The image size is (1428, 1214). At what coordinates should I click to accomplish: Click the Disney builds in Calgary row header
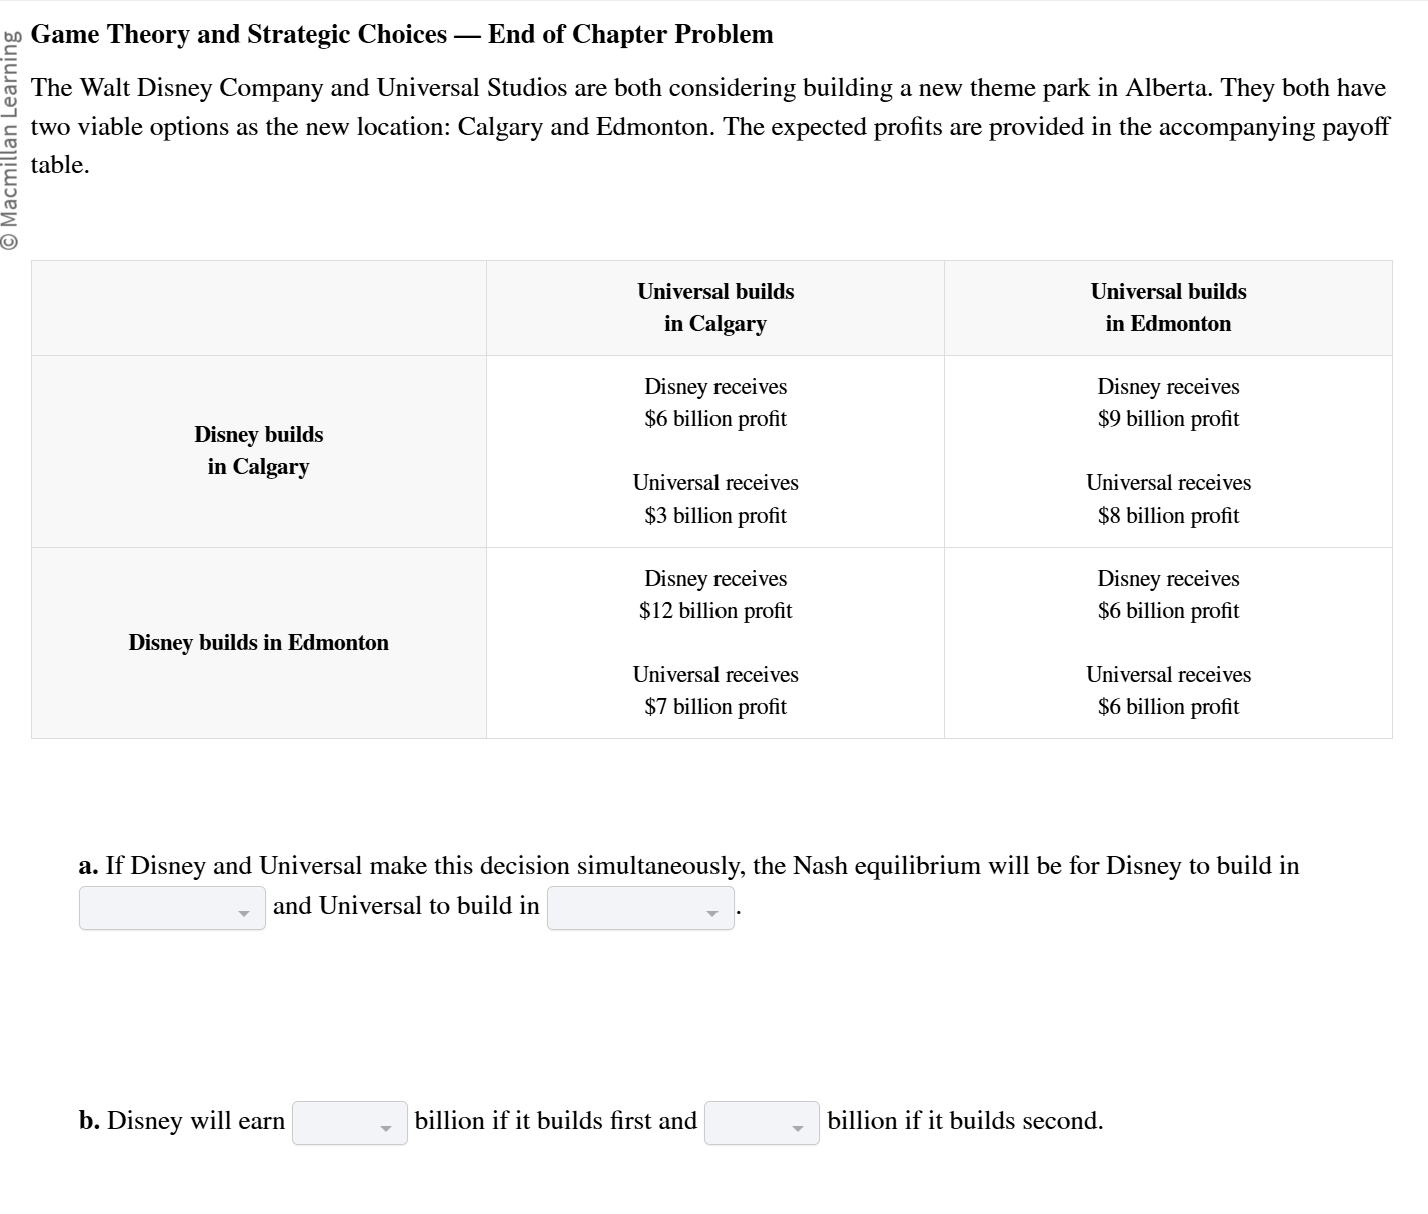click(258, 450)
